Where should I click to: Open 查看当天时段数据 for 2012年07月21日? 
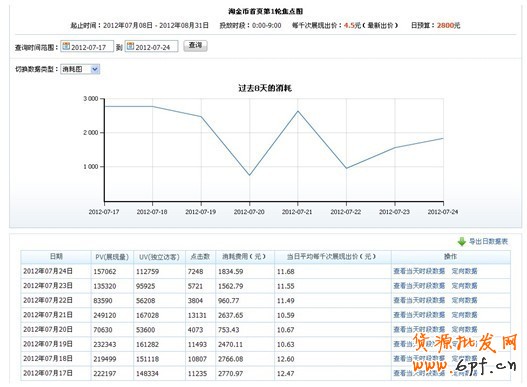[x=419, y=315]
